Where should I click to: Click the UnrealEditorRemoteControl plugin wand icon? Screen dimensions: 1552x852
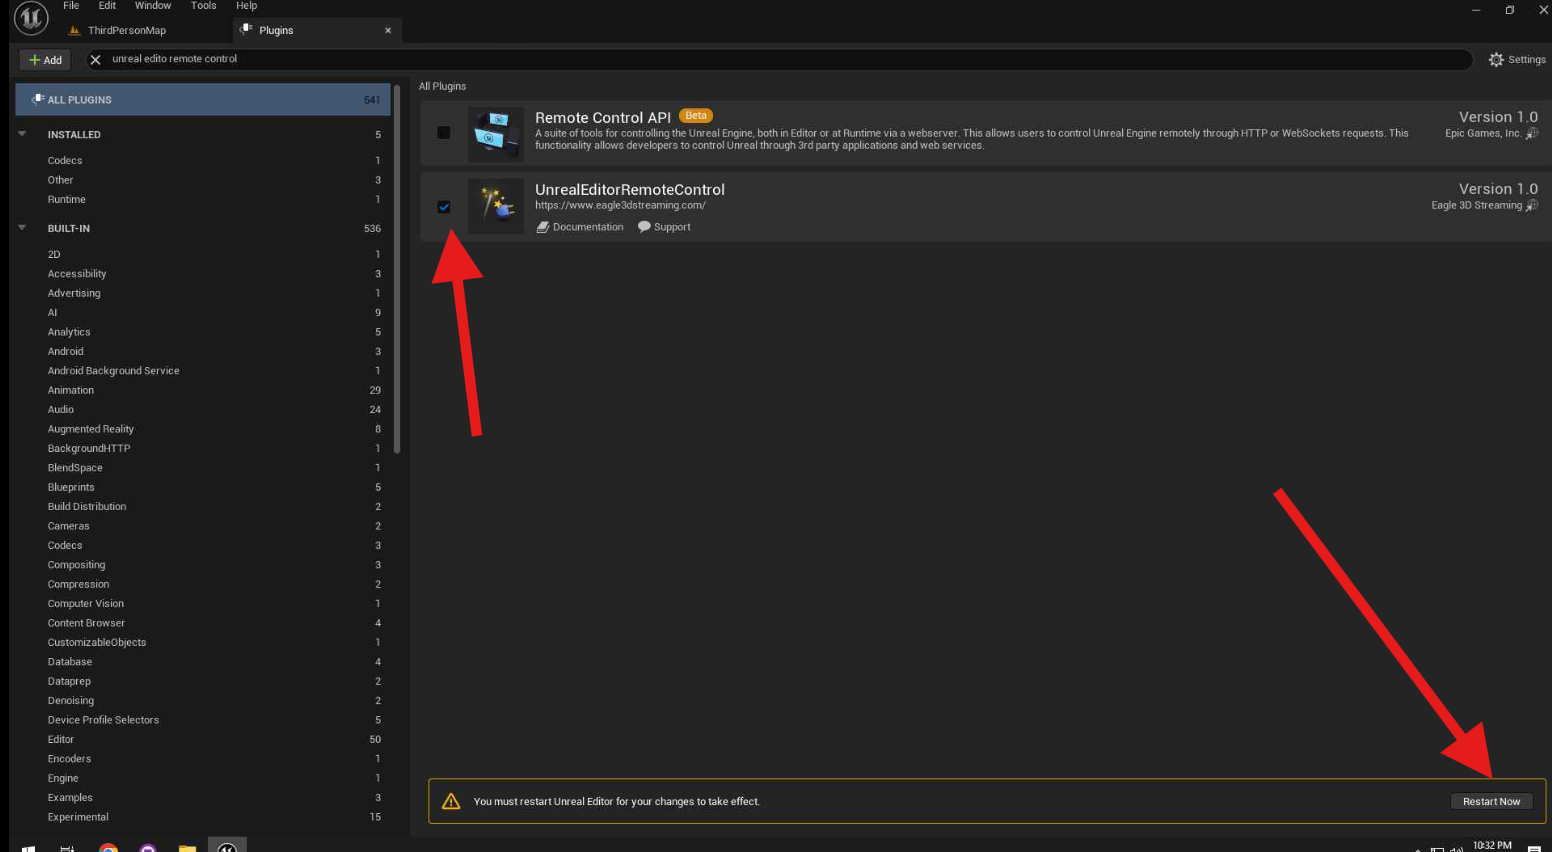click(x=496, y=206)
